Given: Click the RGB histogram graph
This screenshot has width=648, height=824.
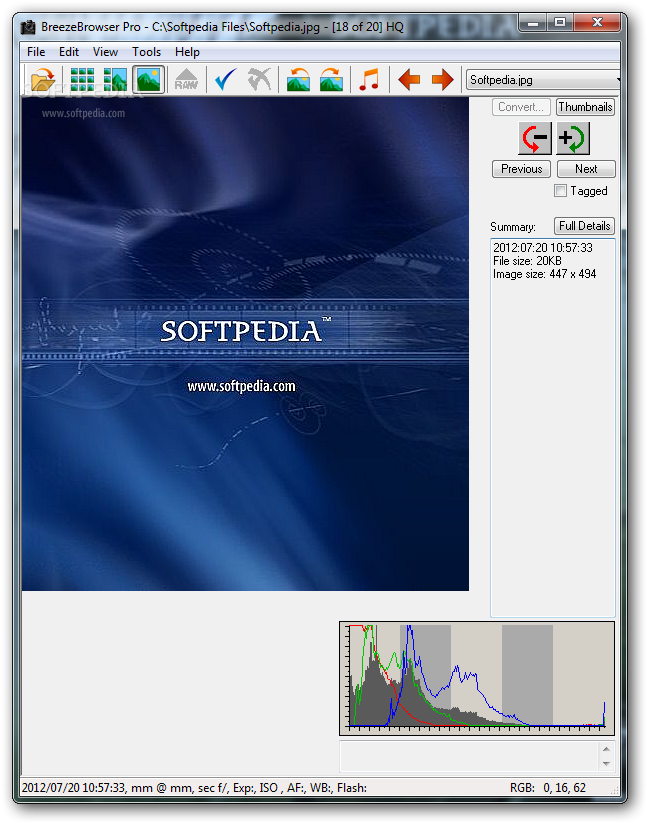Looking at the screenshot, I should click(477, 678).
